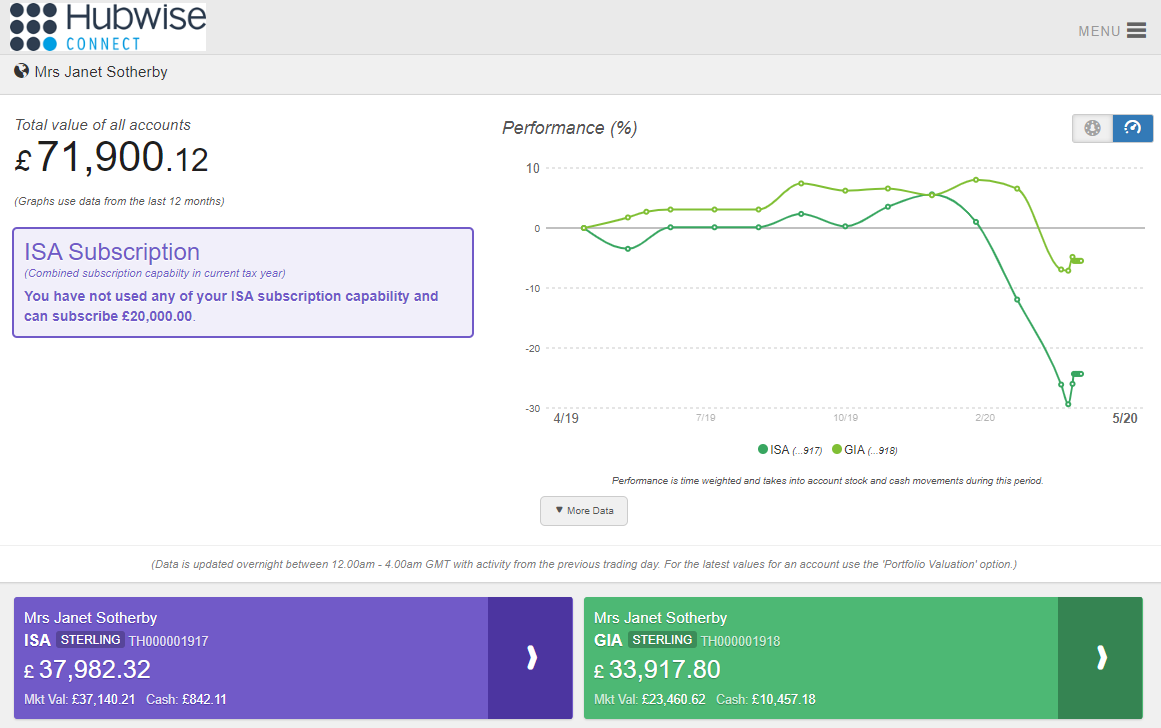The width and height of the screenshot is (1161, 728).
Task: Open the GIA account with the arrow button
Action: [x=1100, y=658]
